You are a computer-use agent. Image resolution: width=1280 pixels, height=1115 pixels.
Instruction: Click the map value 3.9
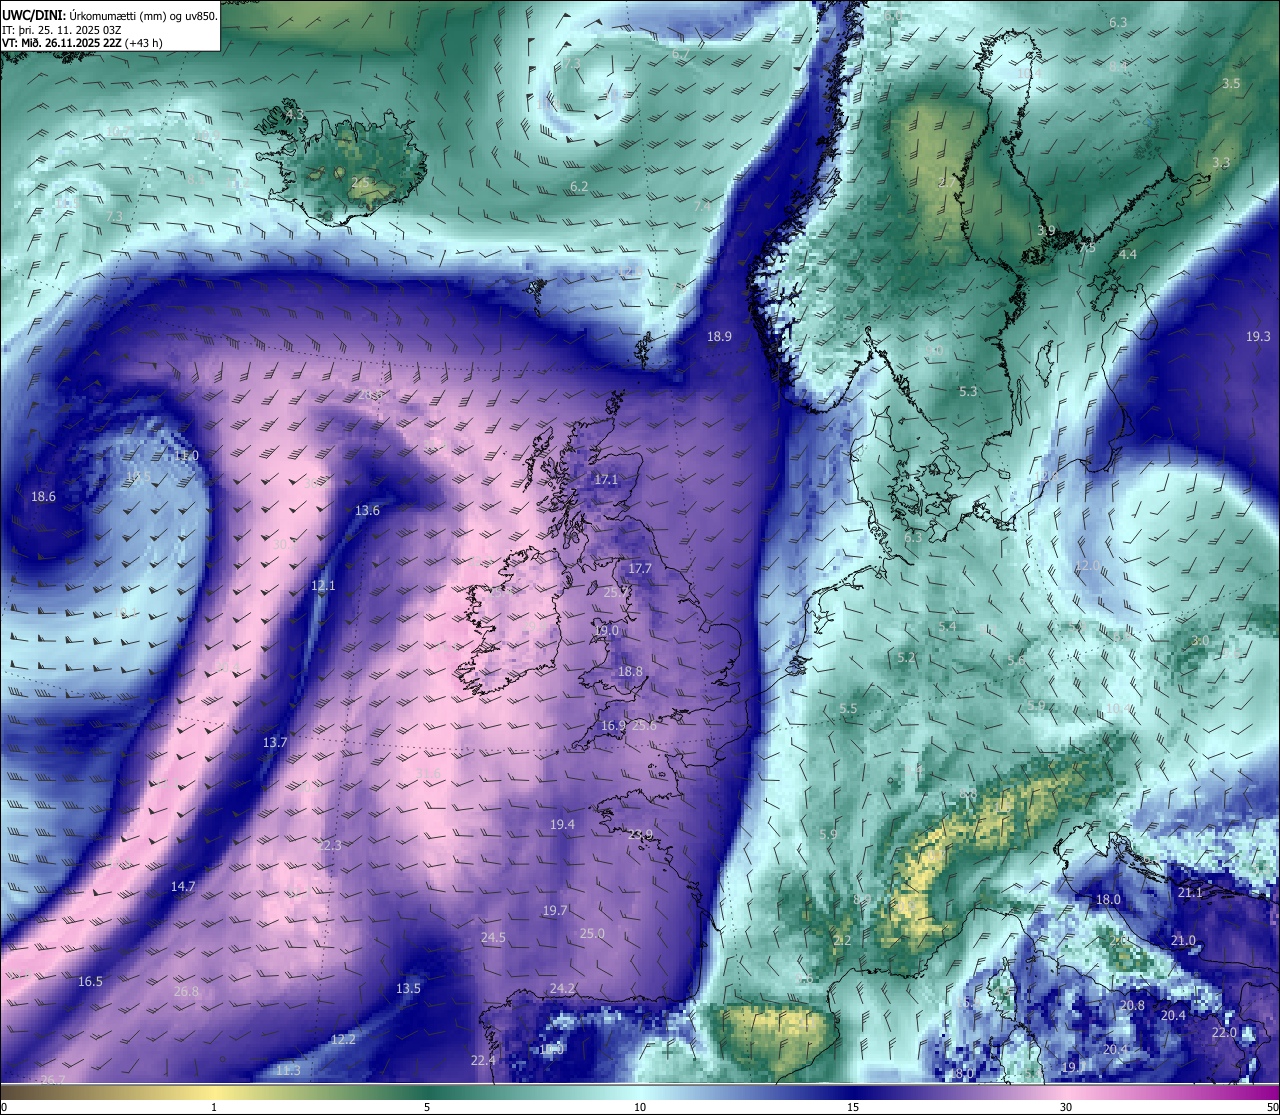tap(1046, 231)
